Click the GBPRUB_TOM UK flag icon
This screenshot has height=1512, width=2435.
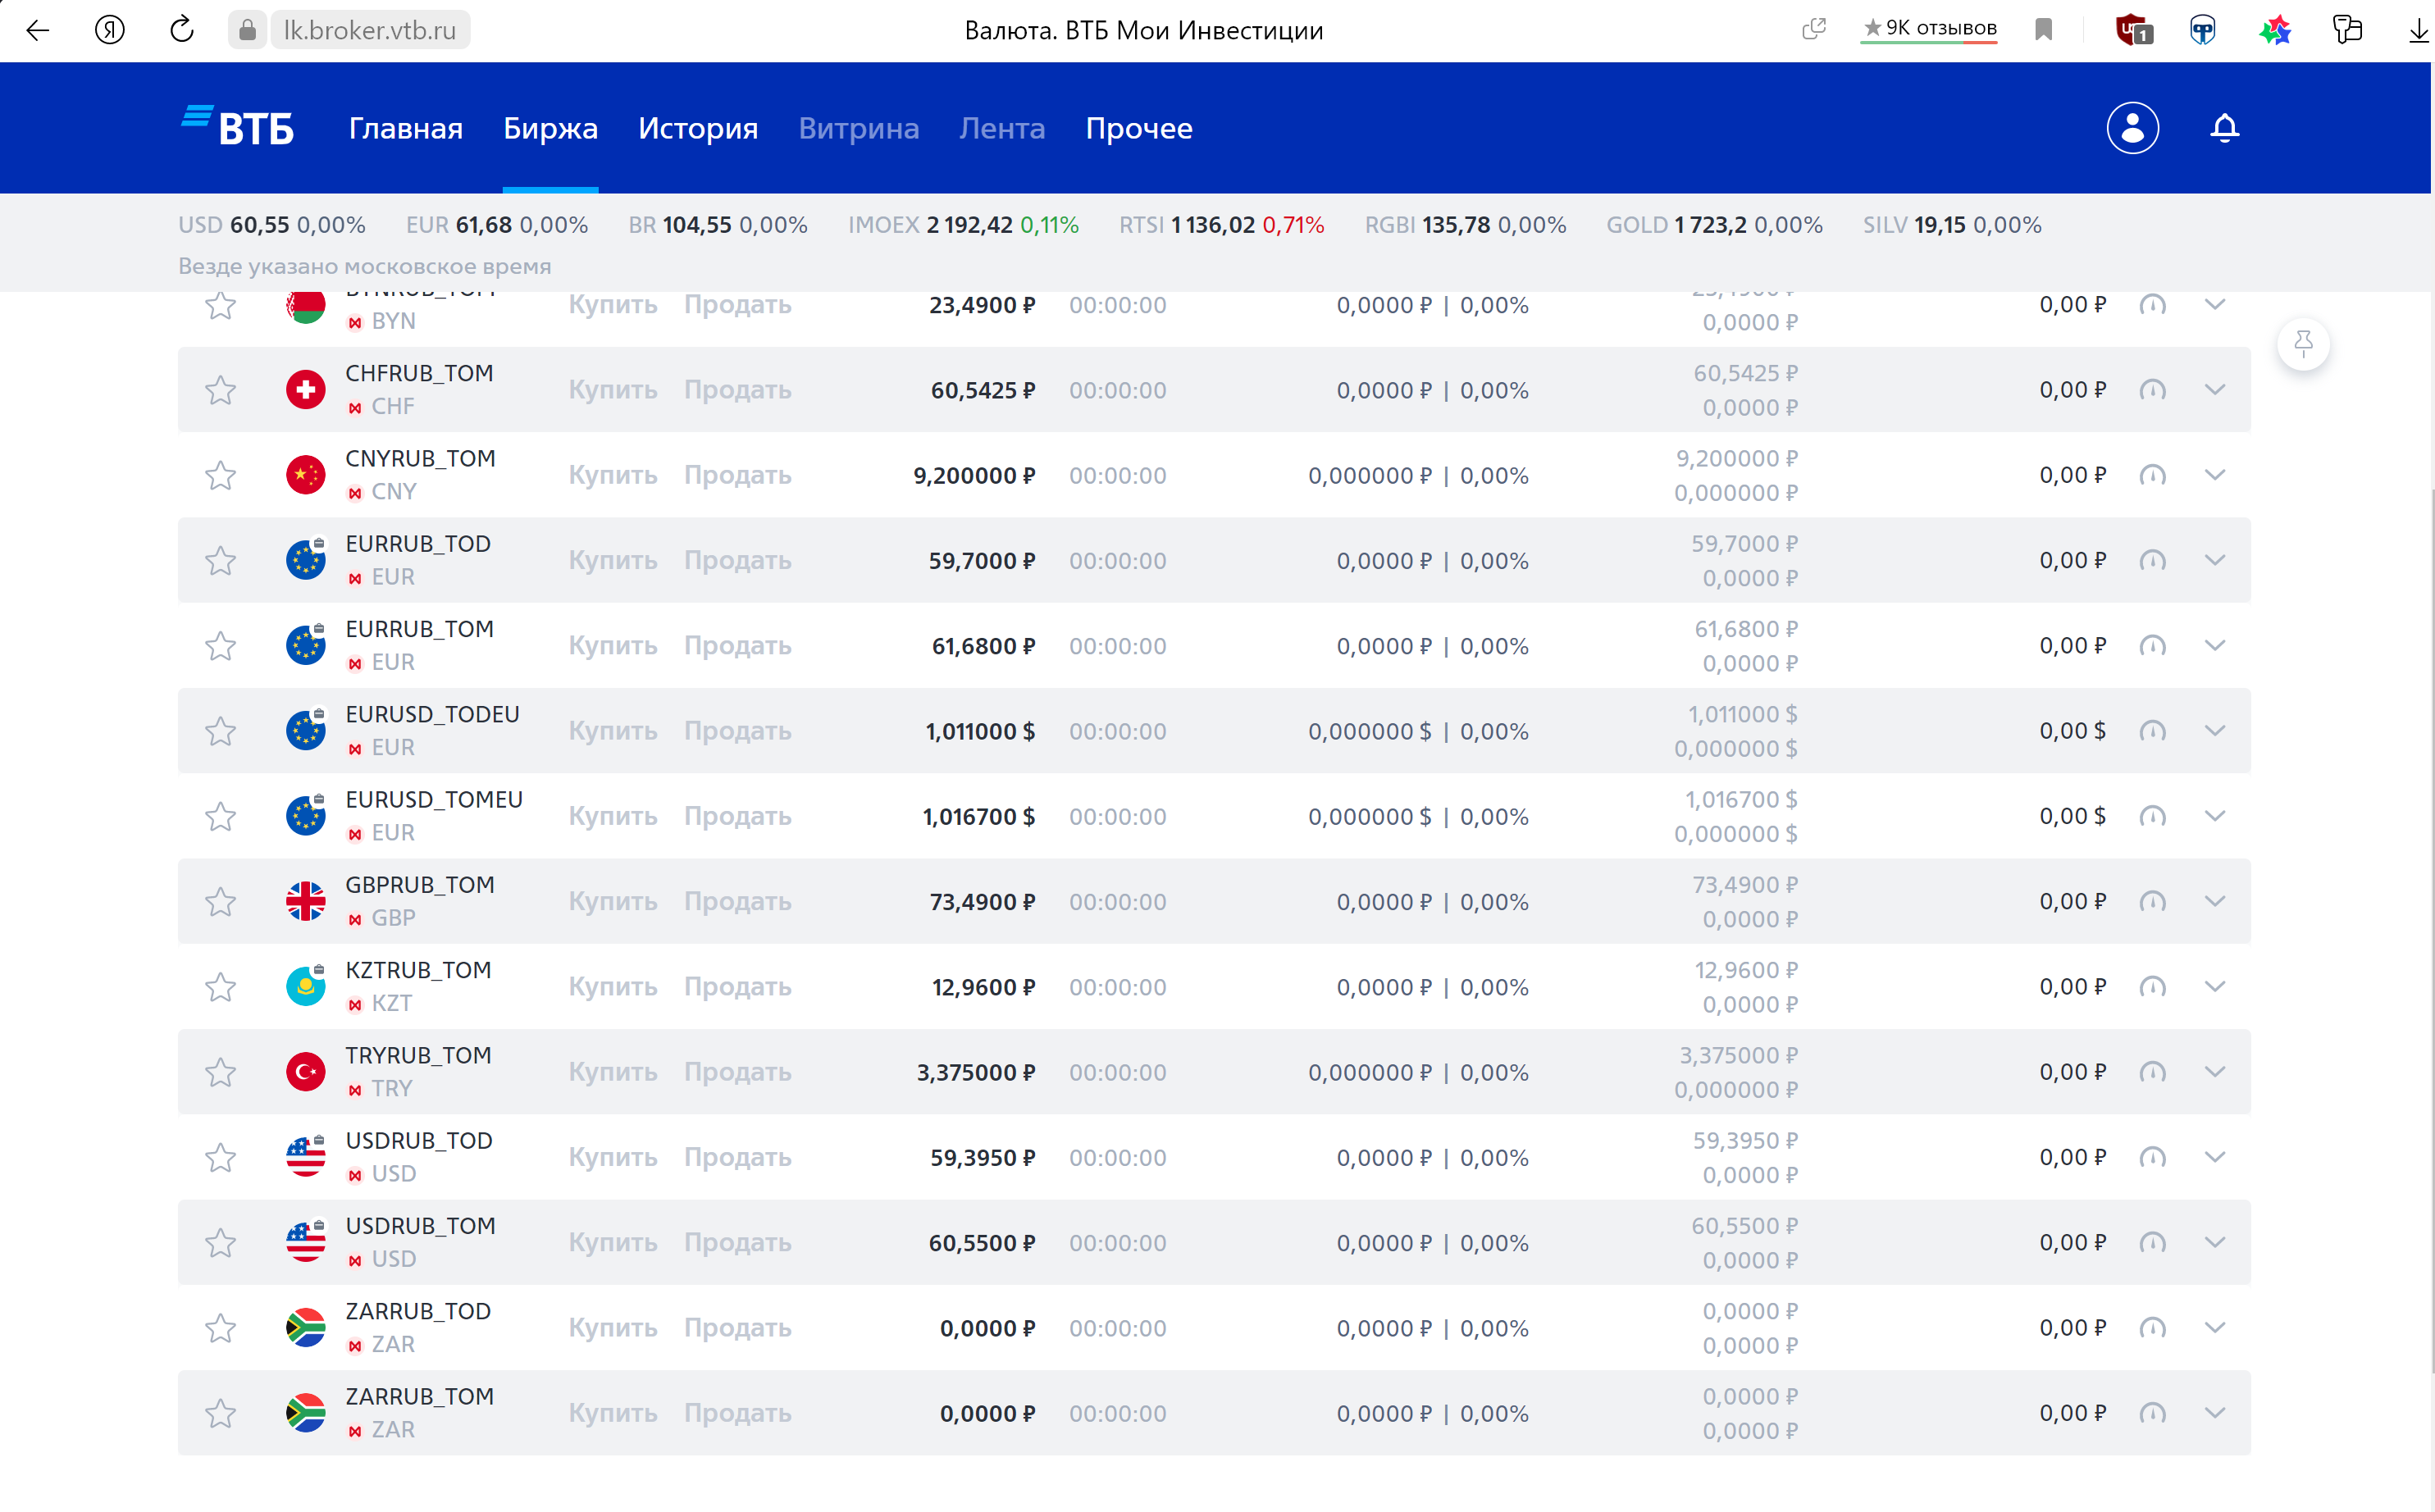point(305,900)
